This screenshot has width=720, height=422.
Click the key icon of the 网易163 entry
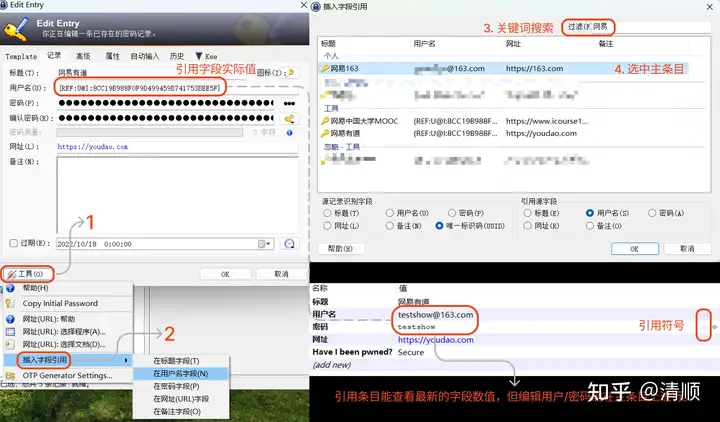click(x=325, y=68)
